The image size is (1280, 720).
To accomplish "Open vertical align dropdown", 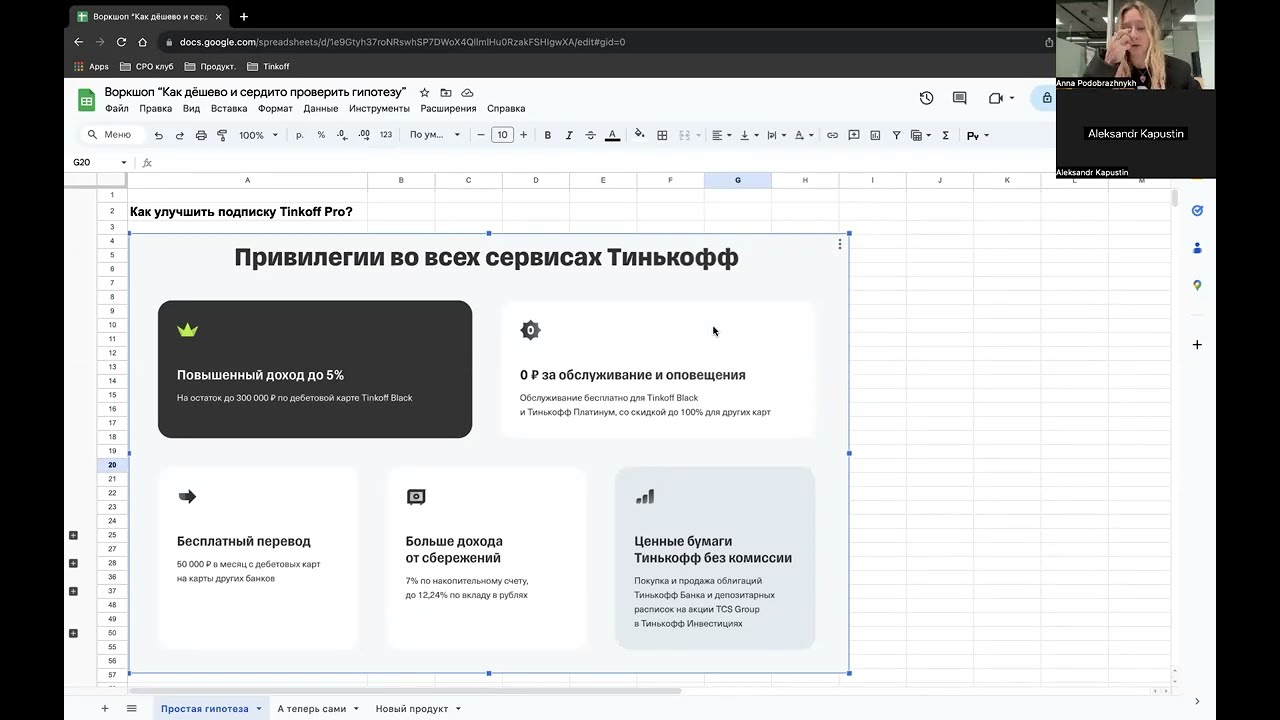I will tap(749, 135).
